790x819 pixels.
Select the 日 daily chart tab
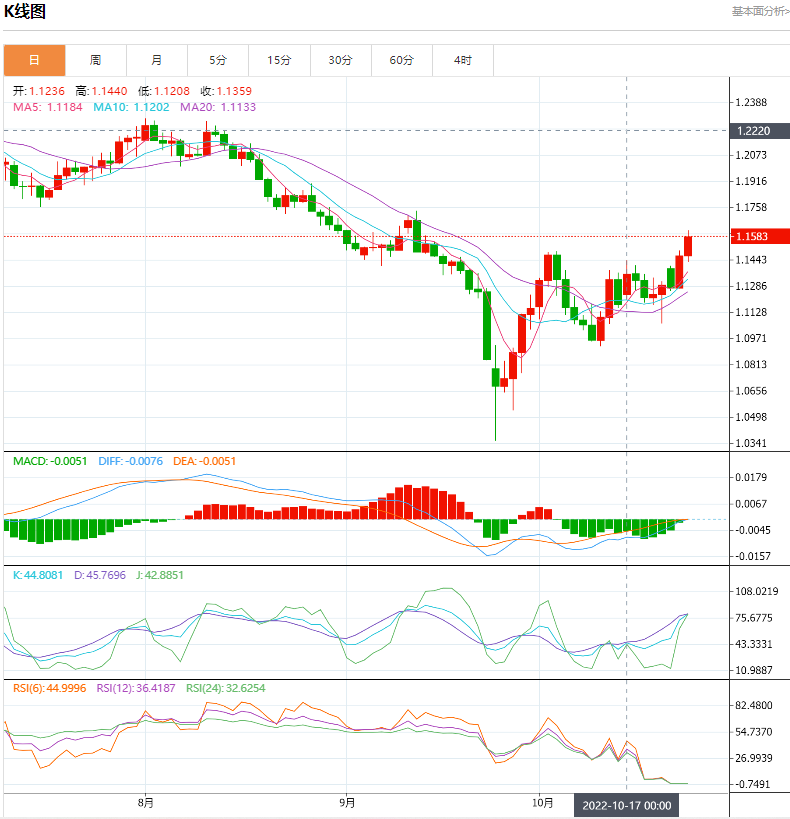[x=34, y=61]
